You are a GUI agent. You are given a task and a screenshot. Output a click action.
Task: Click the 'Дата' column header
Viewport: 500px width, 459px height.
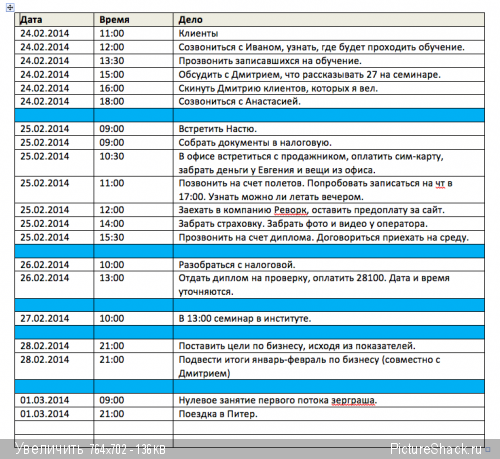[x=54, y=20]
